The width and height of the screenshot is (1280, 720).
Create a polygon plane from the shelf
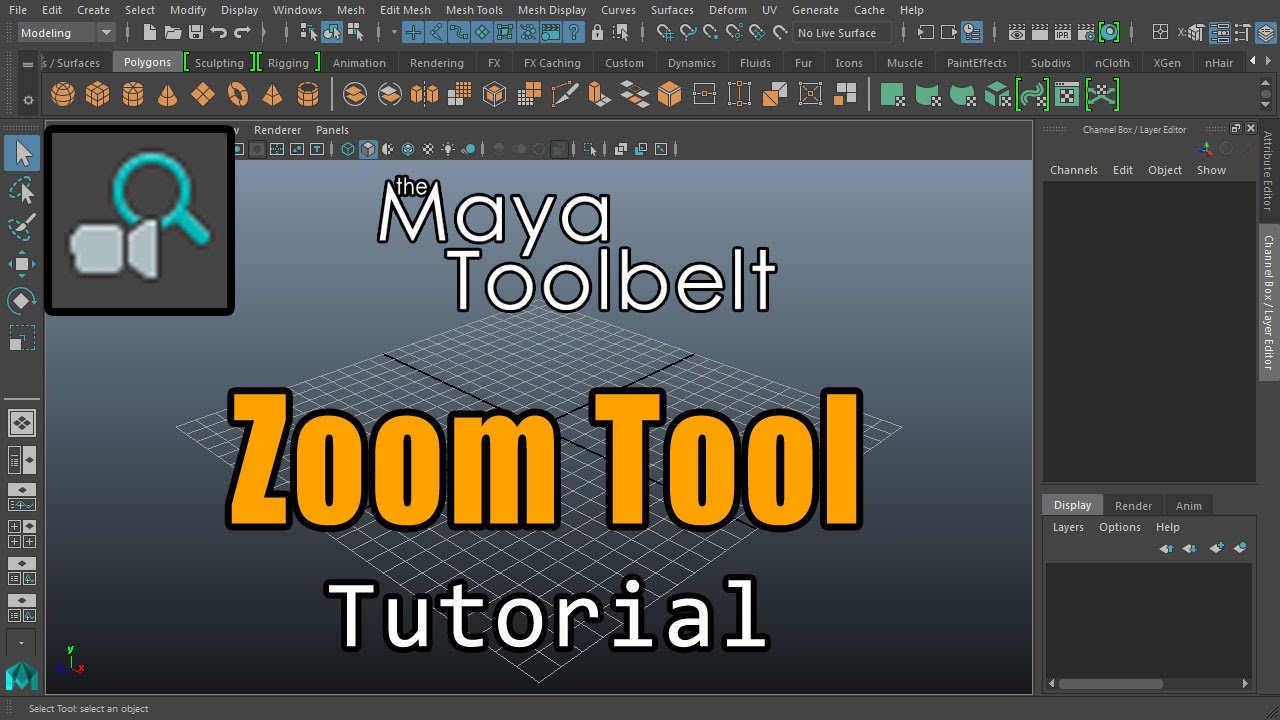point(203,95)
